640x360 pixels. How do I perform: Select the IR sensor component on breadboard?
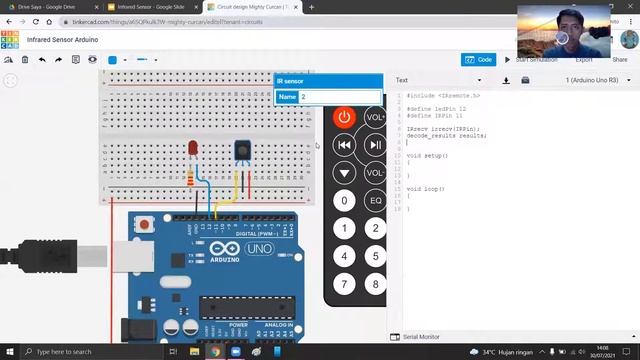pos(242,151)
